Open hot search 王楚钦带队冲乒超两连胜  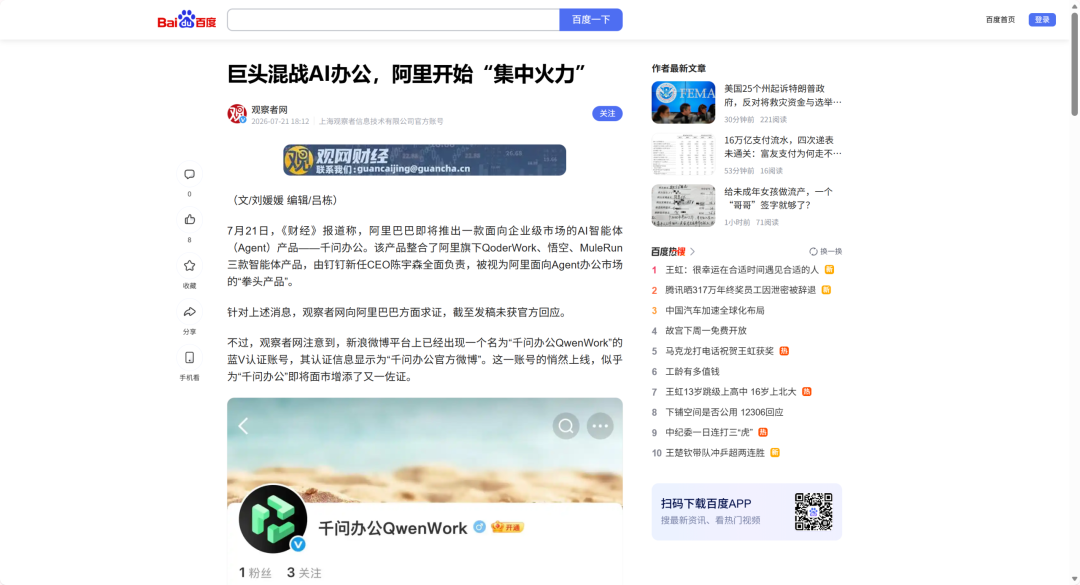click(x=715, y=453)
